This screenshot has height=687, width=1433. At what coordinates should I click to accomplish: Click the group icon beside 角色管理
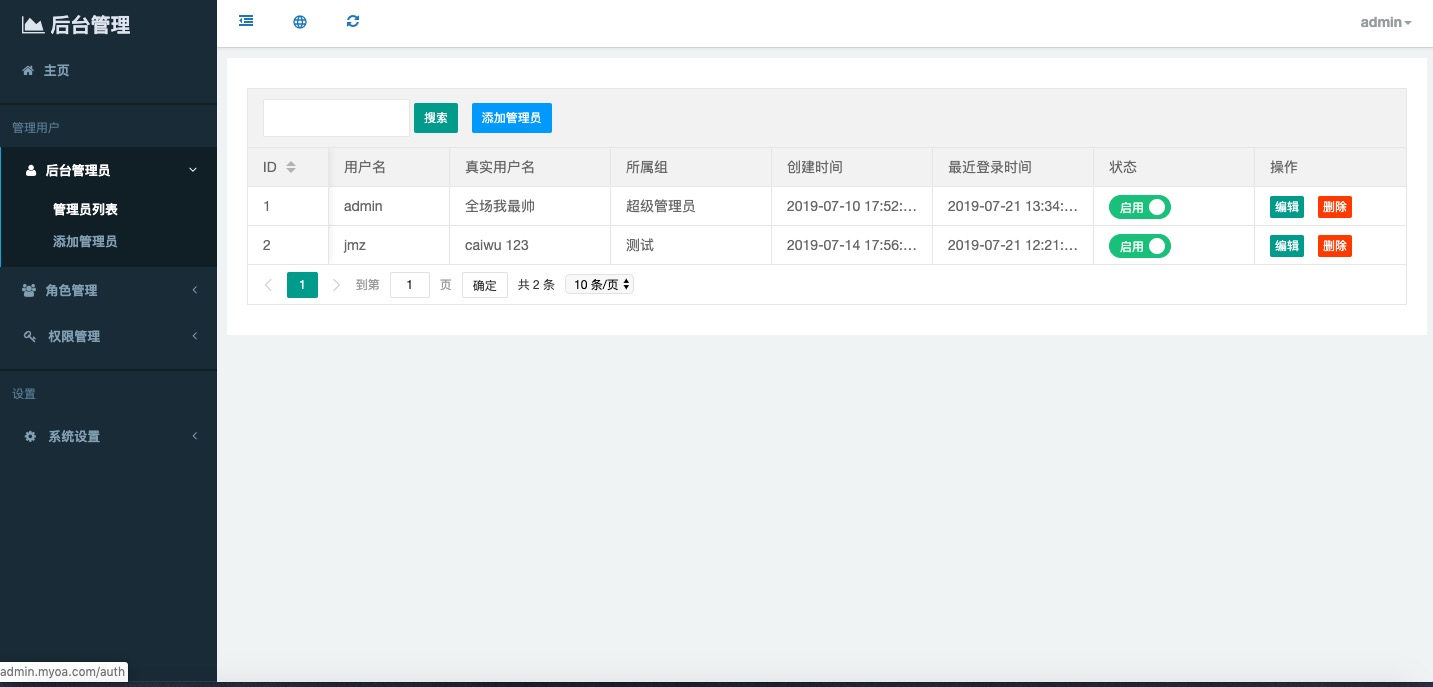coord(29,290)
